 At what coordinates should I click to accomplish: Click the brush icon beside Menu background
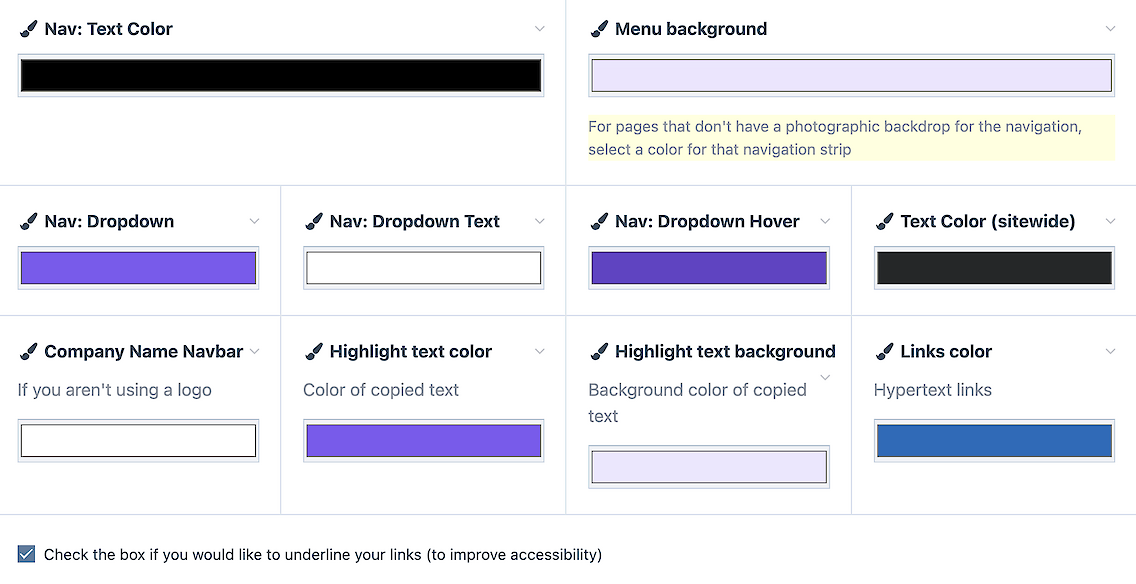click(x=599, y=29)
